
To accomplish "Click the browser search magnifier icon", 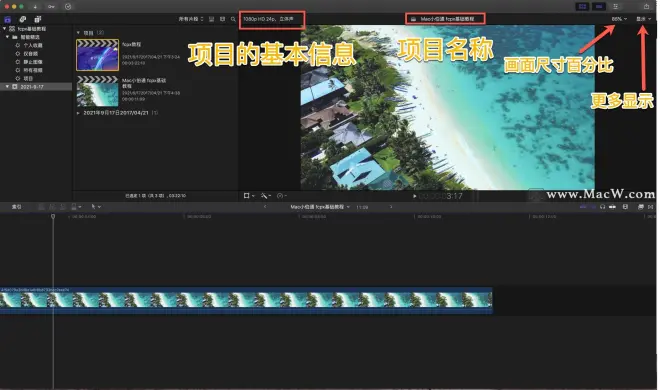I will (x=233, y=19).
